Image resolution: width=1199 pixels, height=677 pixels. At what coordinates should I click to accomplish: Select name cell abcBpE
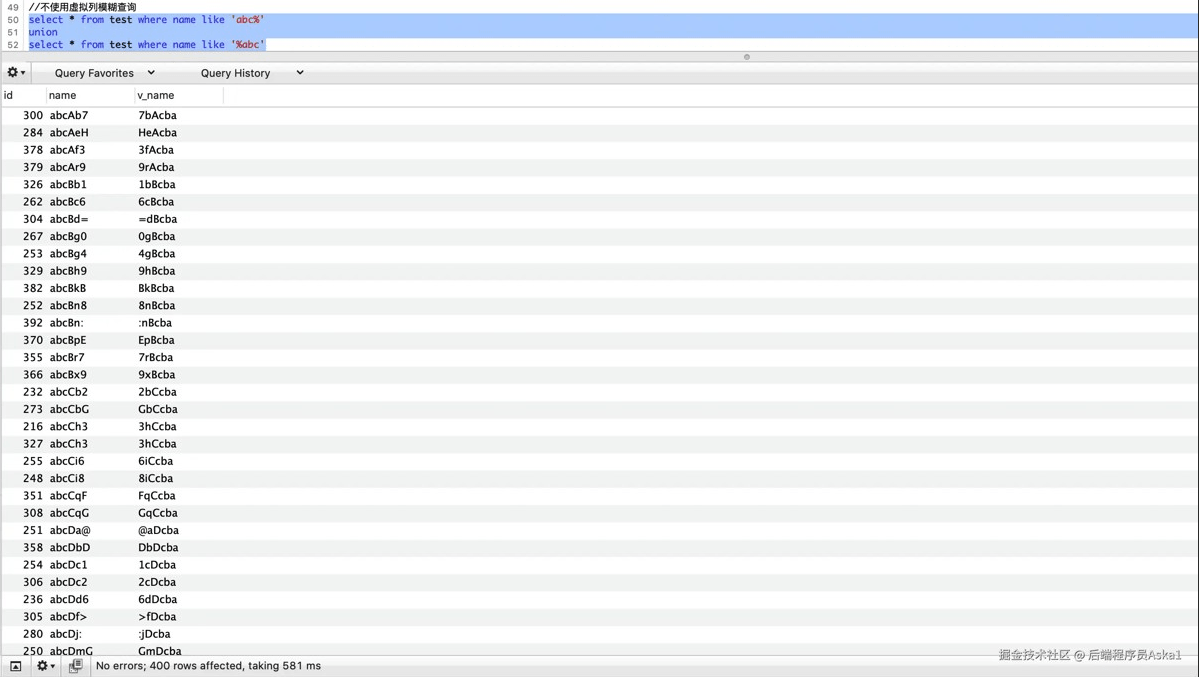coord(67,340)
